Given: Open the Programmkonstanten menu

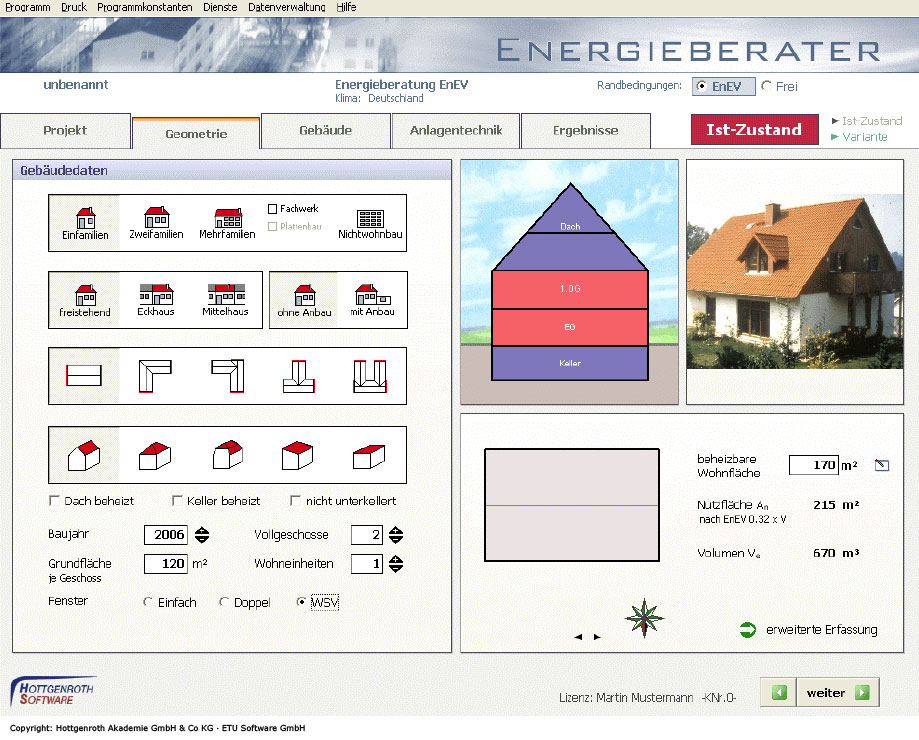Looking at the screenshot, I should [x=145, y=7].
